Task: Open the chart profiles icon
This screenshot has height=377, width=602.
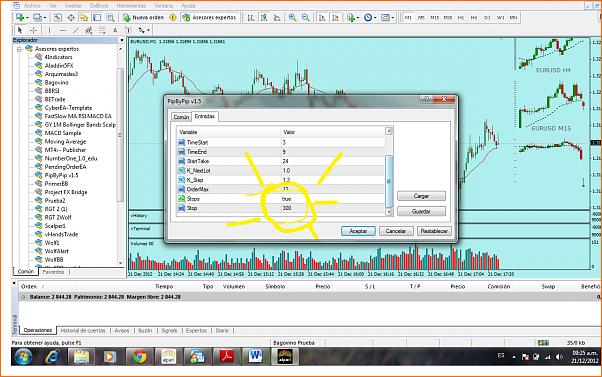Action: 37,17
